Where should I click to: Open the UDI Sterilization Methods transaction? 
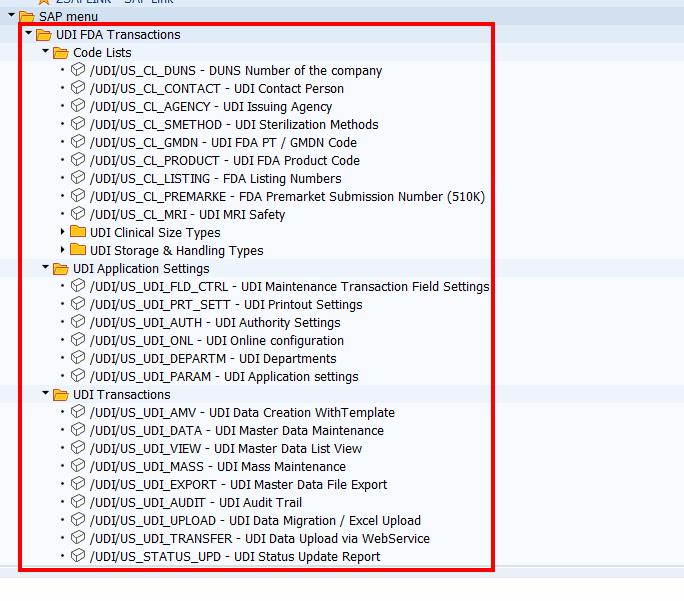234,125
